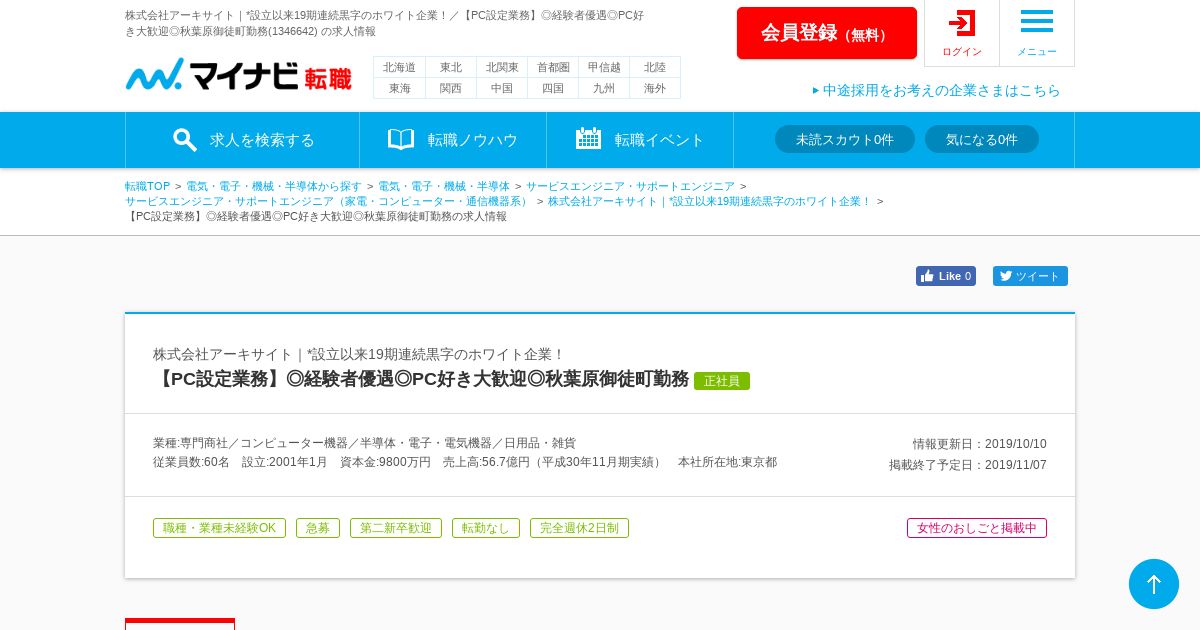Select 北陸 region

[x=655, y=67]
